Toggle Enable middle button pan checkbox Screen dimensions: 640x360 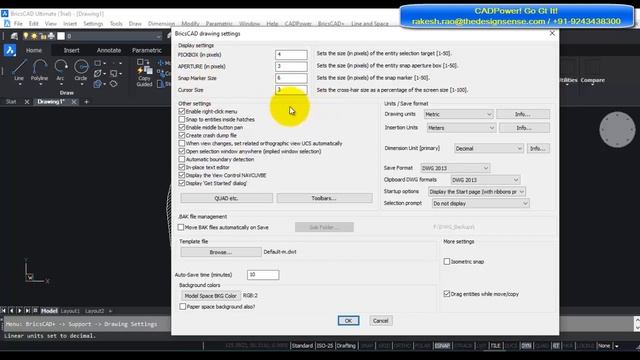[182, 127]
